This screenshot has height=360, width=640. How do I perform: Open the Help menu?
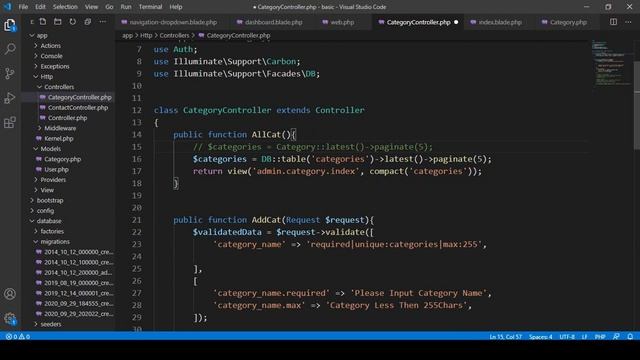[176, 7]
